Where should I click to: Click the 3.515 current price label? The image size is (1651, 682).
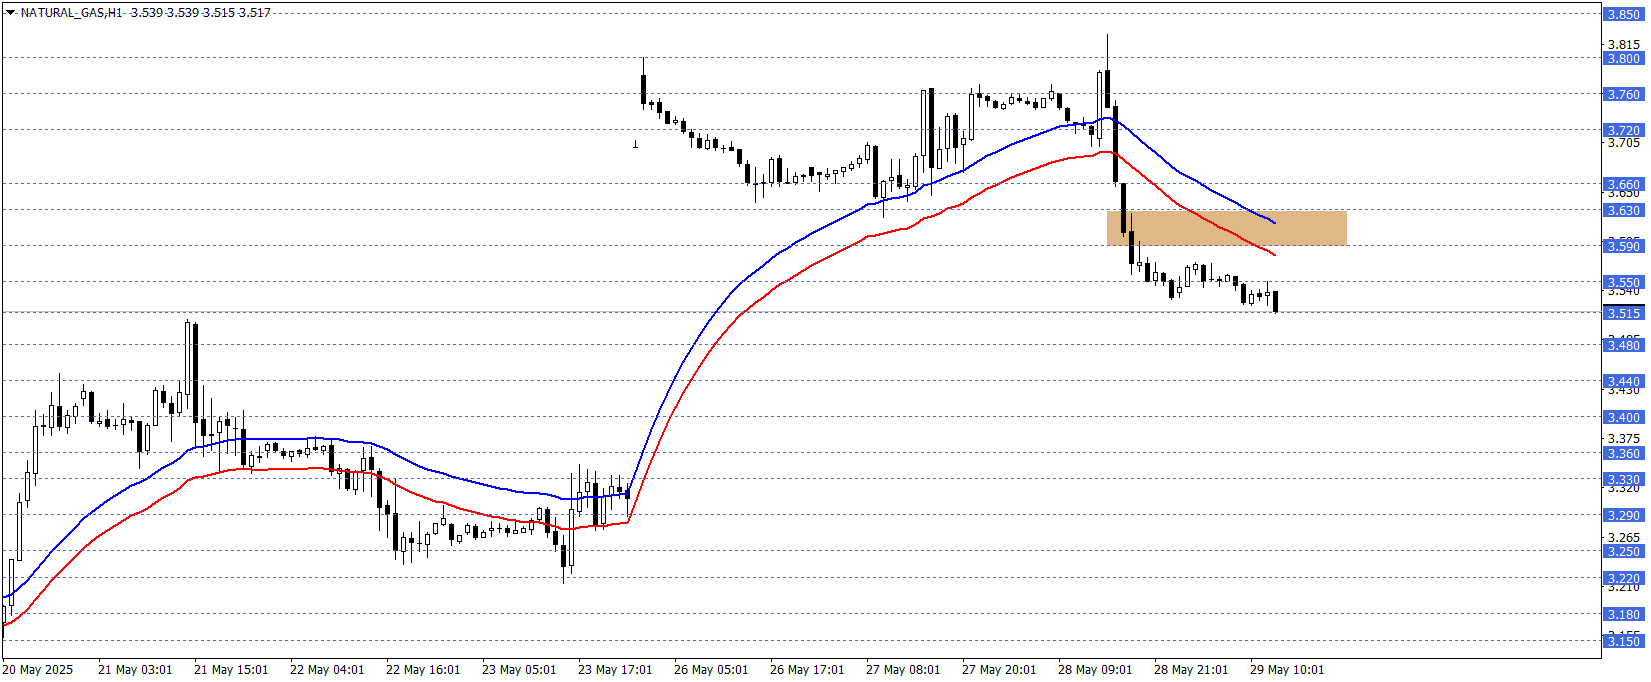click(x=1623, y=314)
